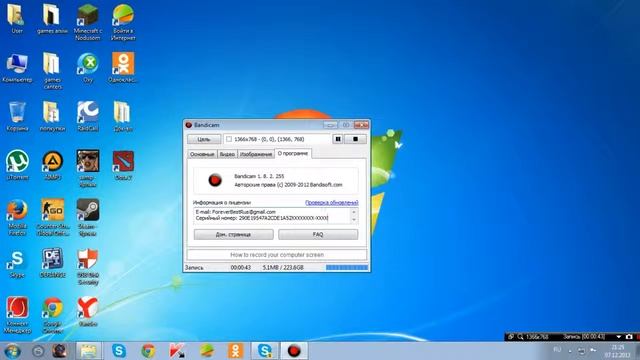
Task: Click the Bandicam red record logo in About panel
Action: point(215,180)
